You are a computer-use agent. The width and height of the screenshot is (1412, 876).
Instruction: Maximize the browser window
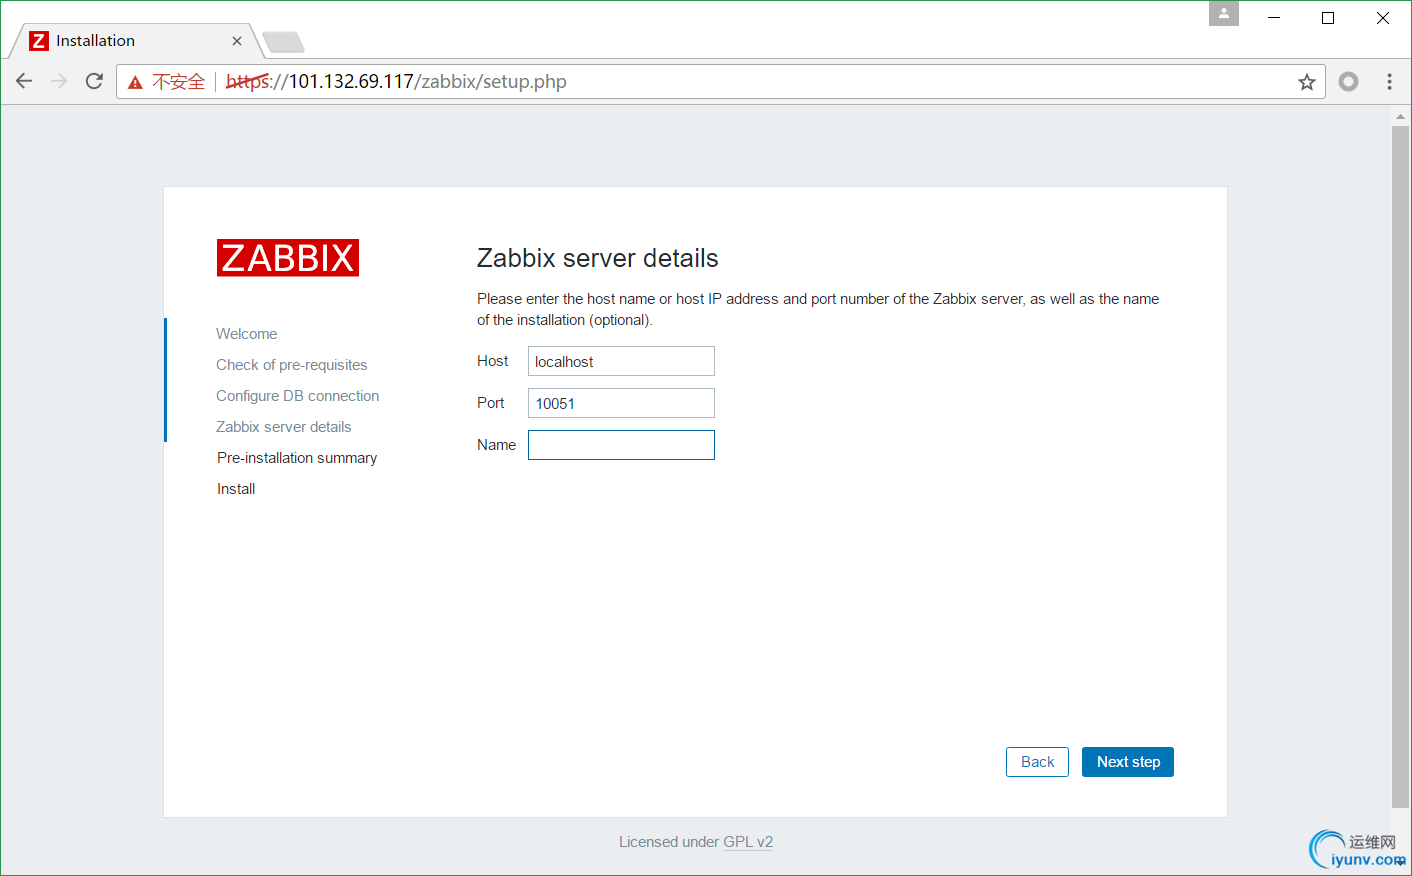[1328, 18]
